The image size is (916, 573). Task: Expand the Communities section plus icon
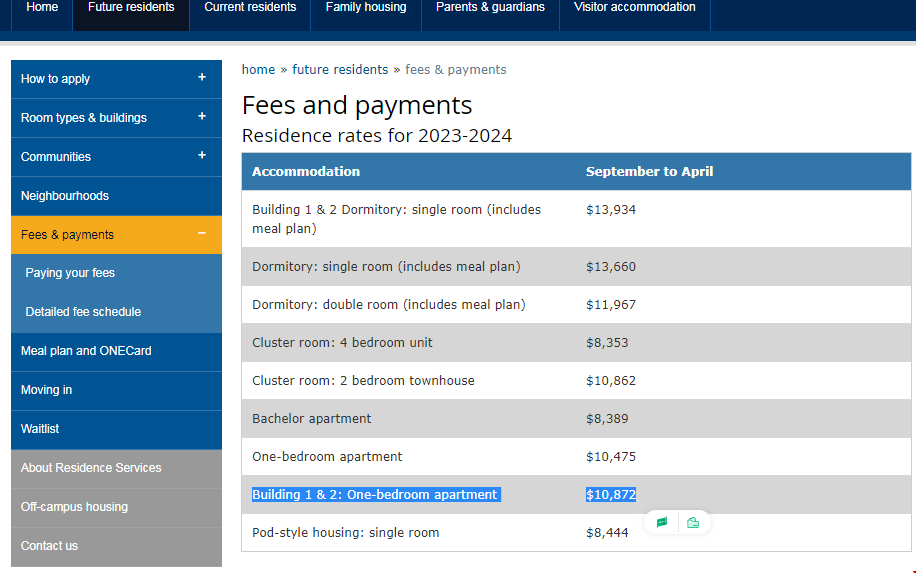202,156
